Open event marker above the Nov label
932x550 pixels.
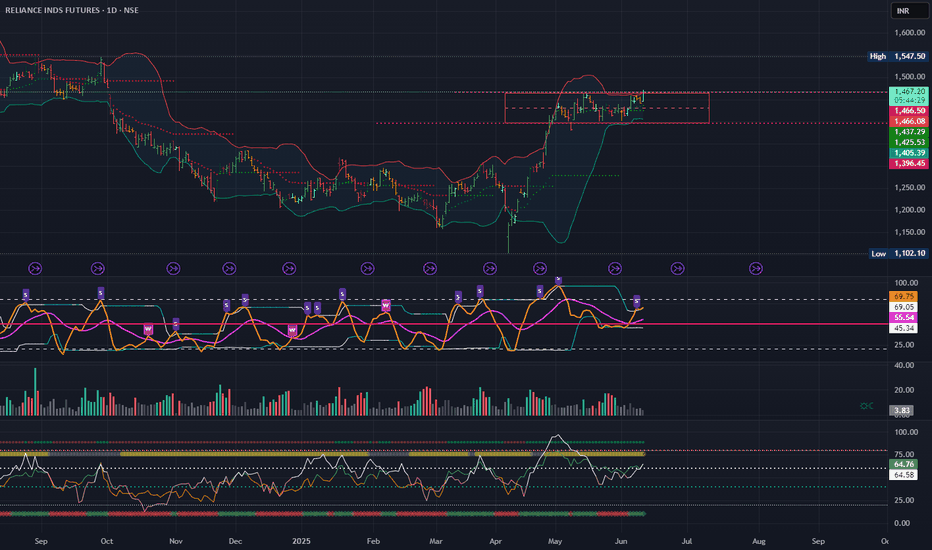(173, 269)
